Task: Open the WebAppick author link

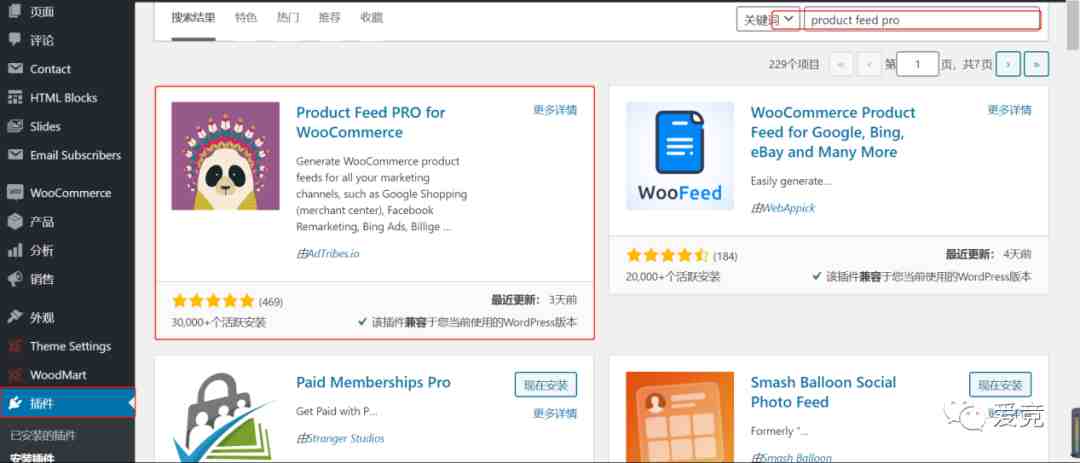Action: coord(789,208)
